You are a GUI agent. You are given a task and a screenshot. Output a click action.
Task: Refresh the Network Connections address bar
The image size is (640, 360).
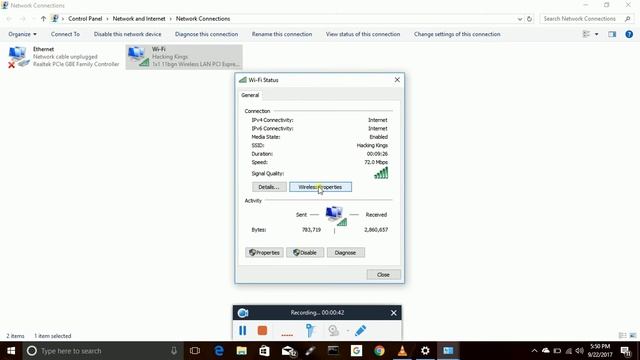(x=529, y=19)
